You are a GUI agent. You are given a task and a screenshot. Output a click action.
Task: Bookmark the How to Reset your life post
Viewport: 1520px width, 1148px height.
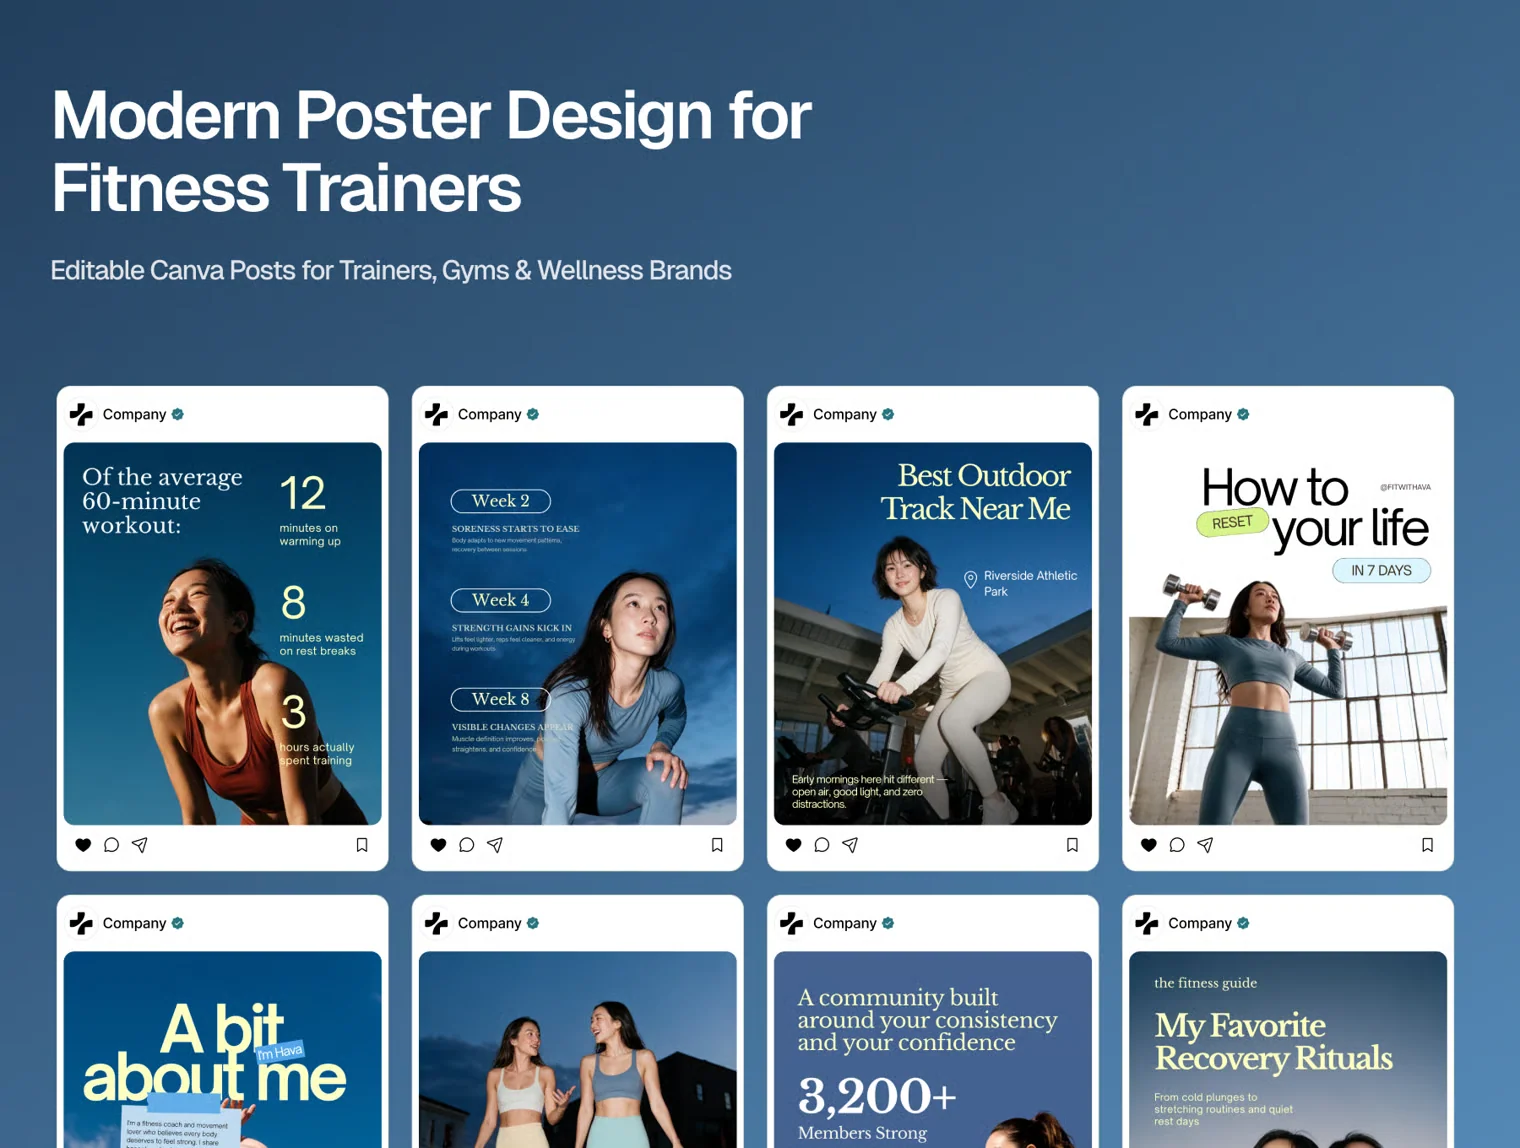click(x=1427, y=845)
